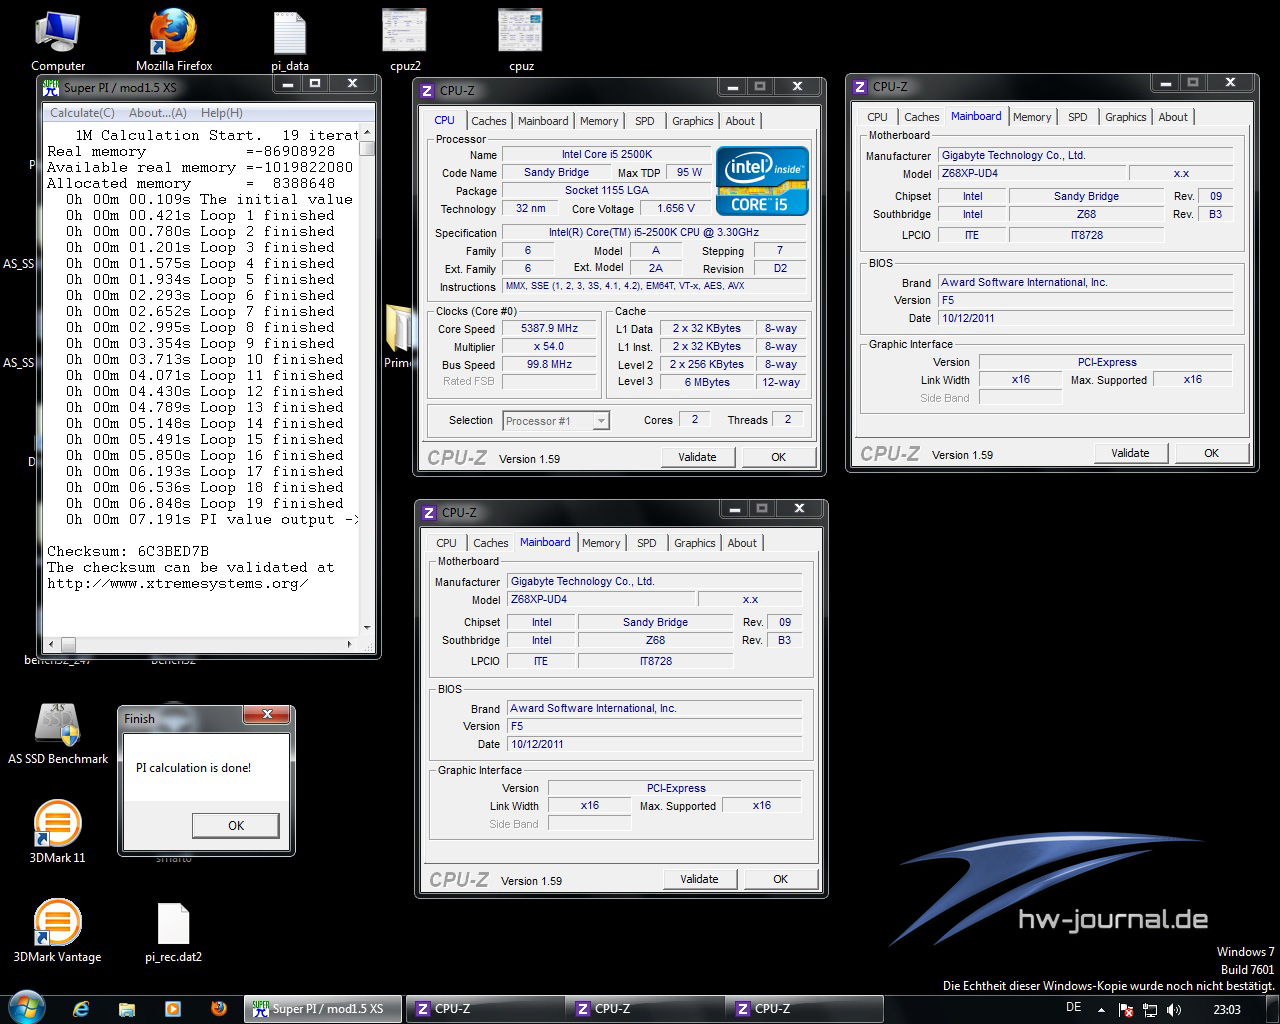Image resolution: width=1280 pixels, height=1024 pixels.
Task: Launch the 3DMark Vantage shortcut
Action: [x=57, y=930]
